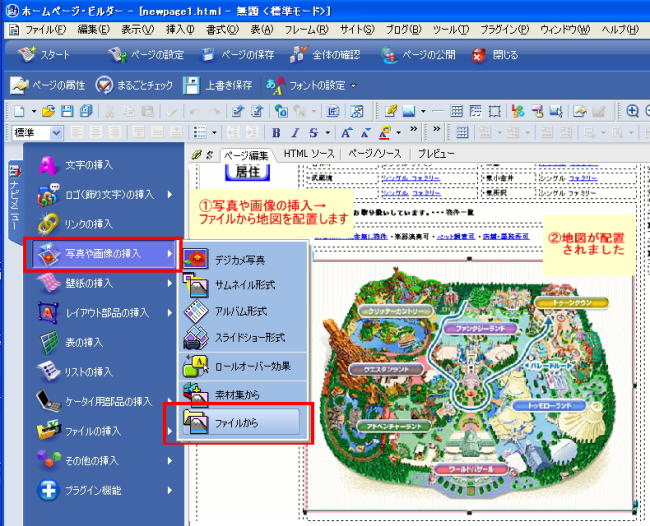Click the zoom in magnifier icon

click(x=632, y=111)
